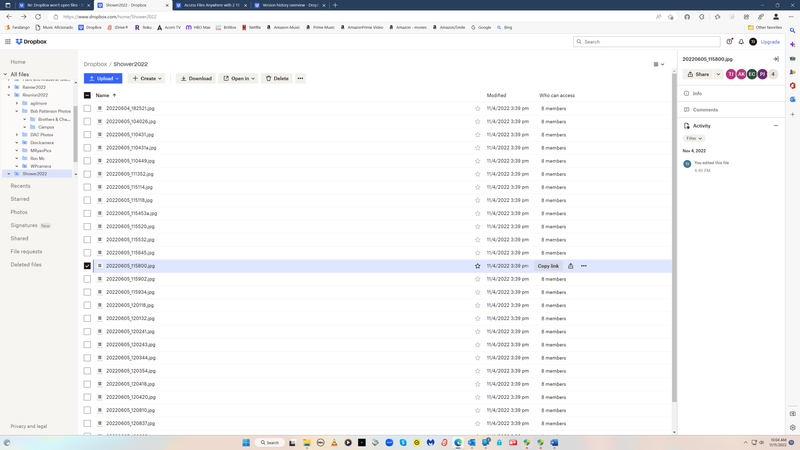Open the hamburger menu beside Dropbox logo
Image resolution: width=800 pixels, height=450 pixels.
coord(8,42)
